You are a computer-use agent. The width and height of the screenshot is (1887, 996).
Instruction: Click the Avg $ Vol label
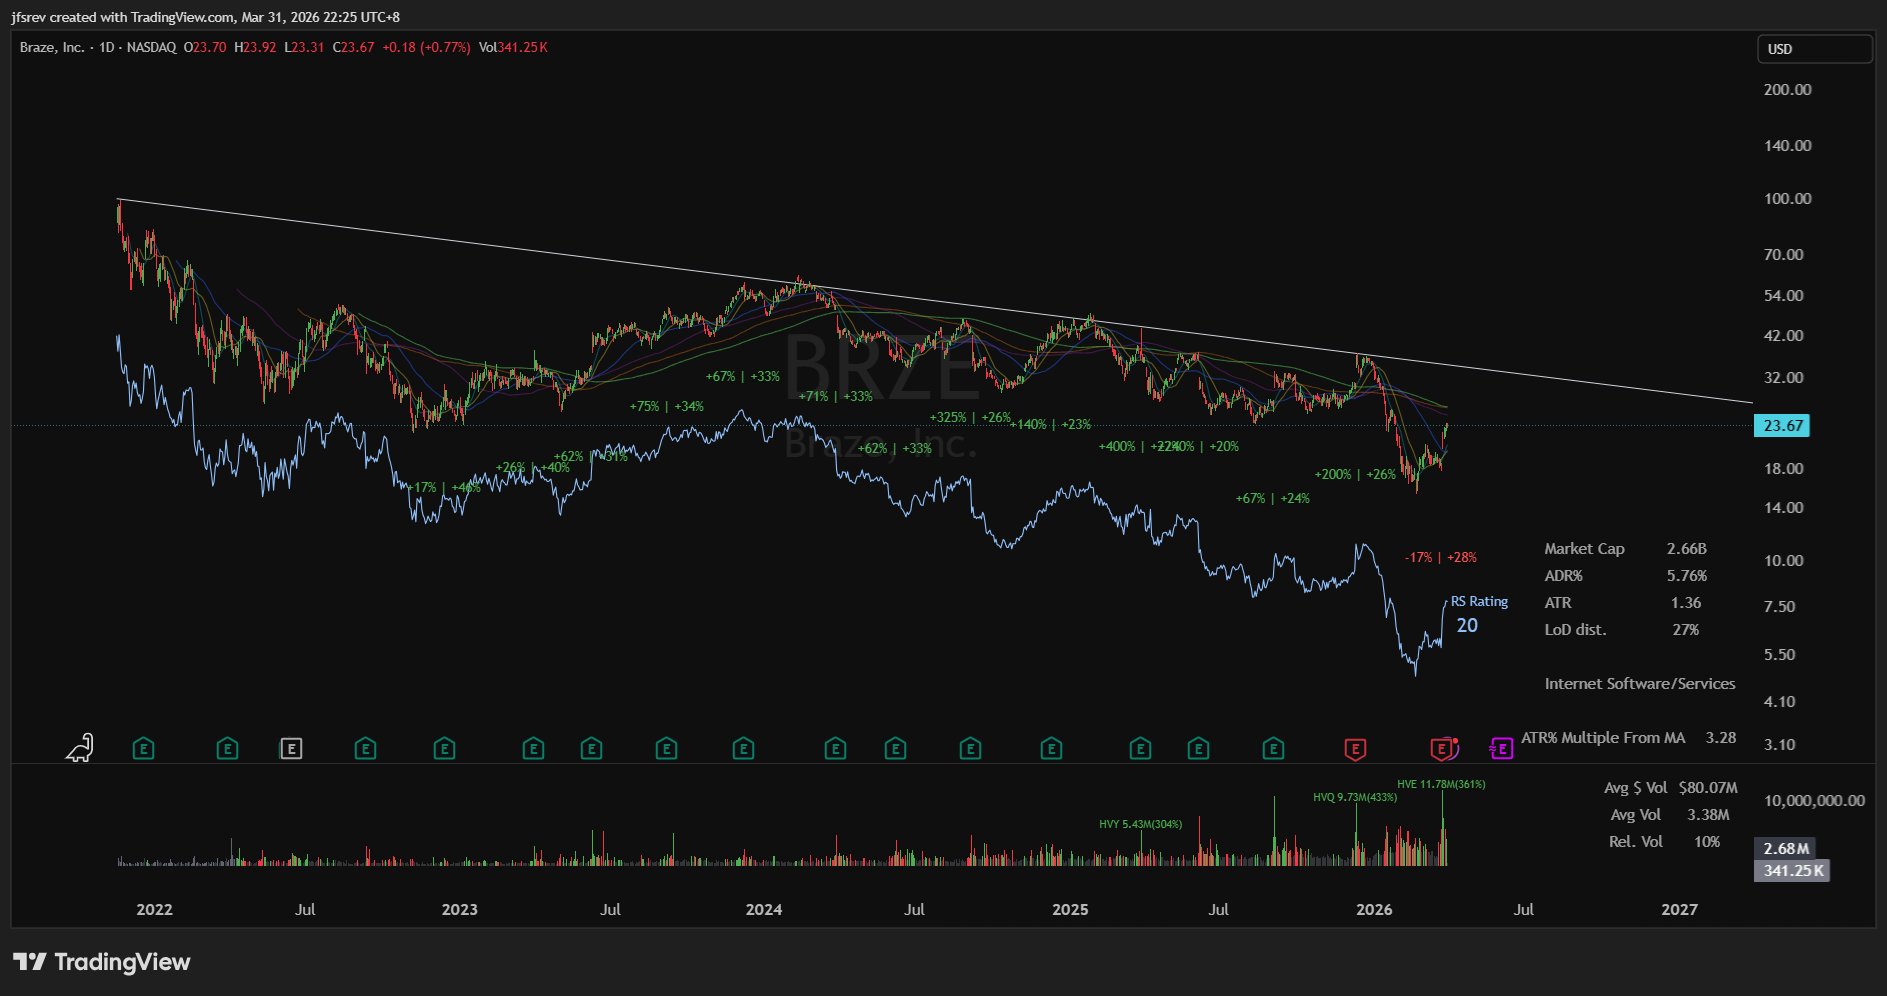click(x=1635, y=788)
